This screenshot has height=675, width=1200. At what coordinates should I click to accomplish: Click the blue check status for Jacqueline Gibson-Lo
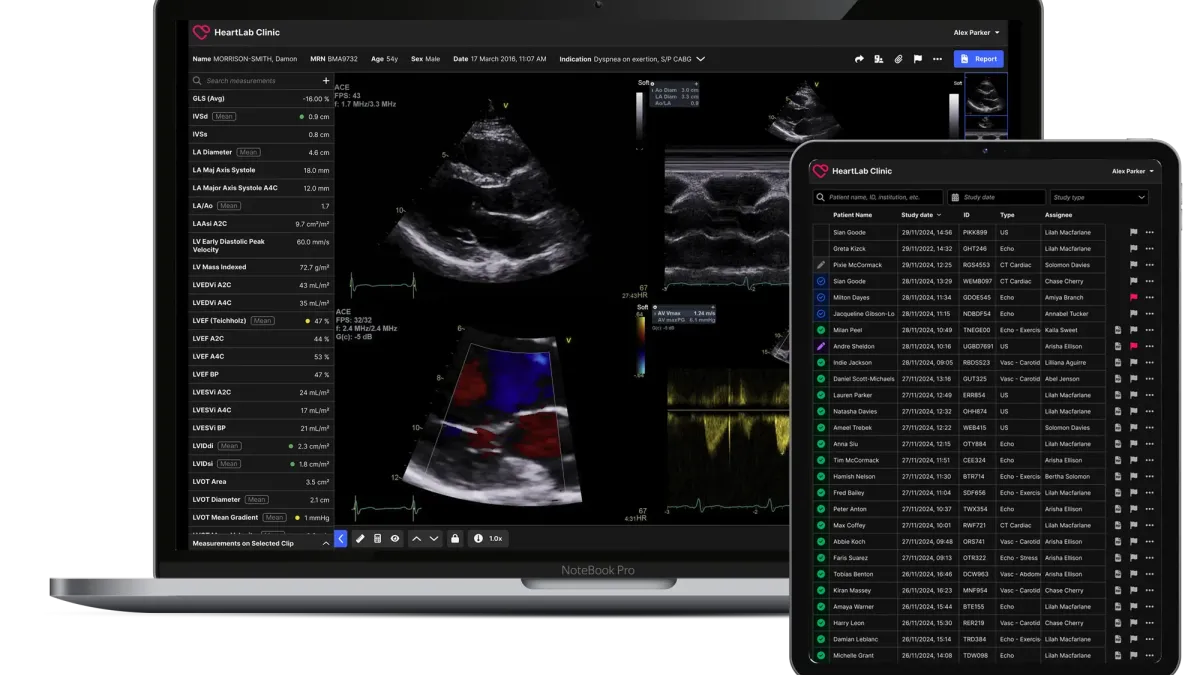(821, 314)
